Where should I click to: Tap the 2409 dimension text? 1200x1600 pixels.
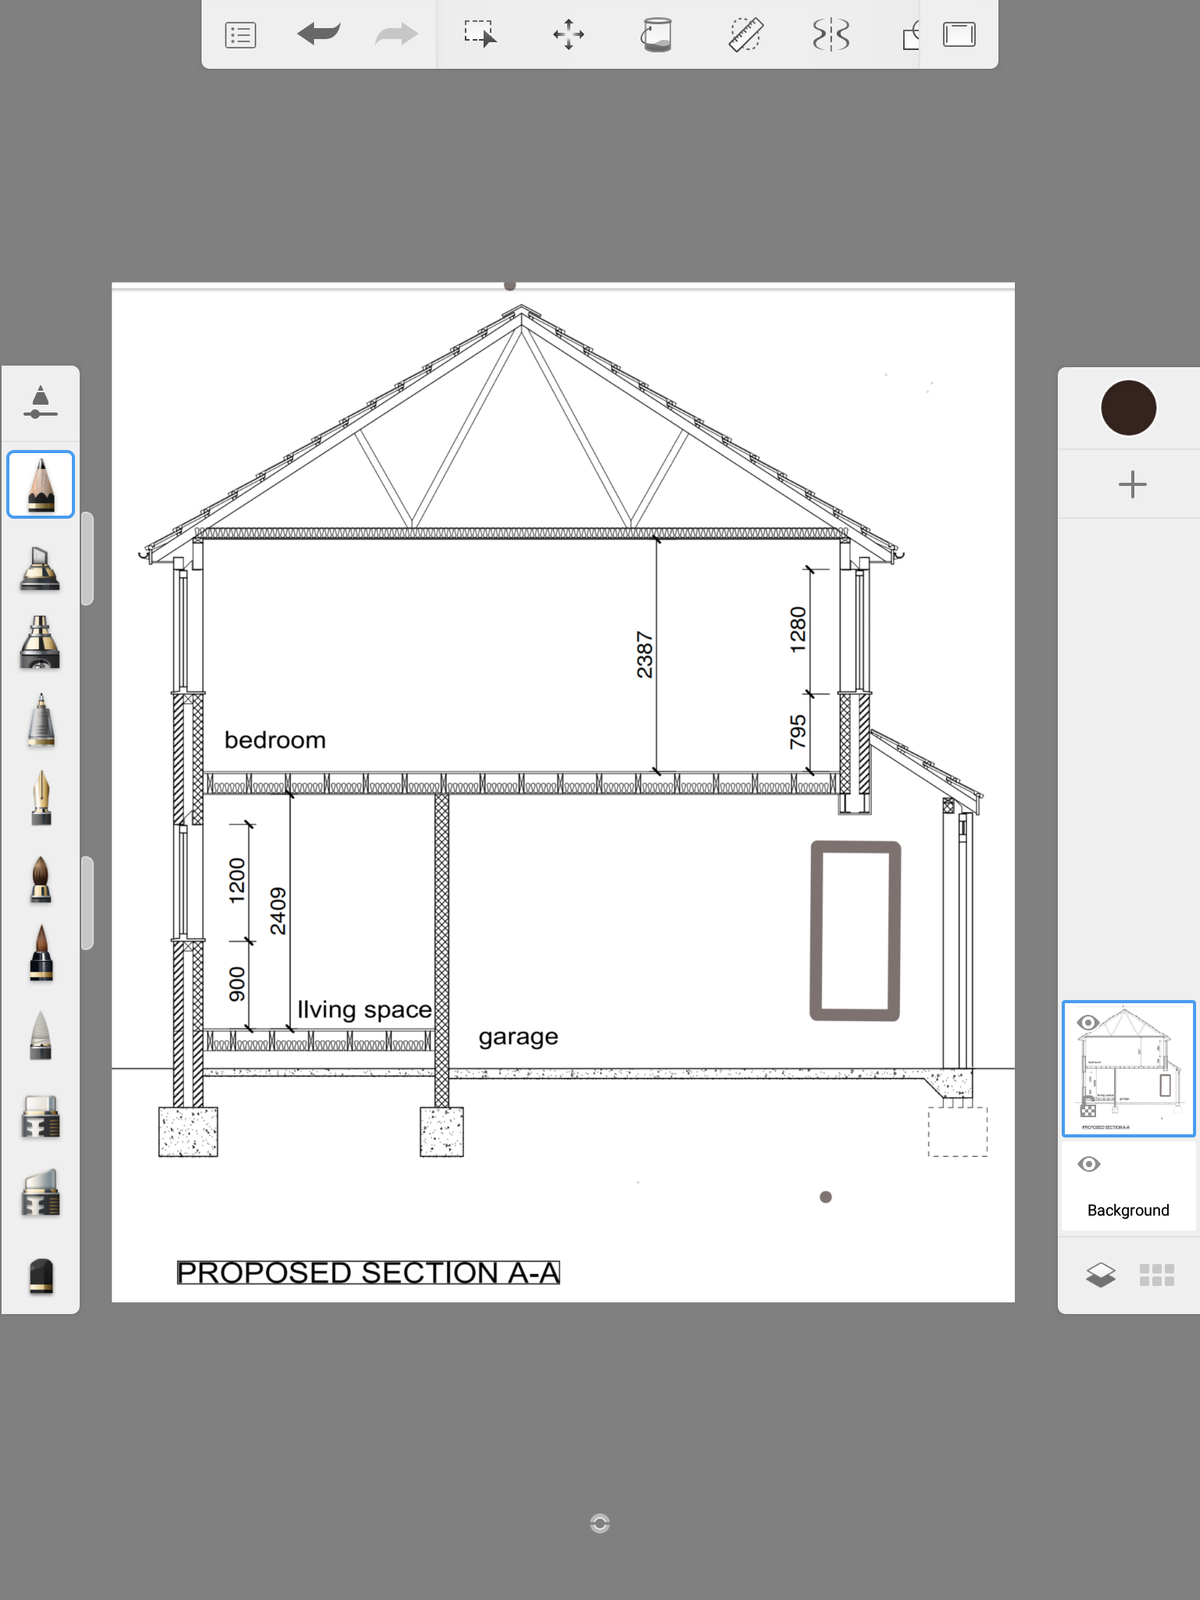(278, 911)
